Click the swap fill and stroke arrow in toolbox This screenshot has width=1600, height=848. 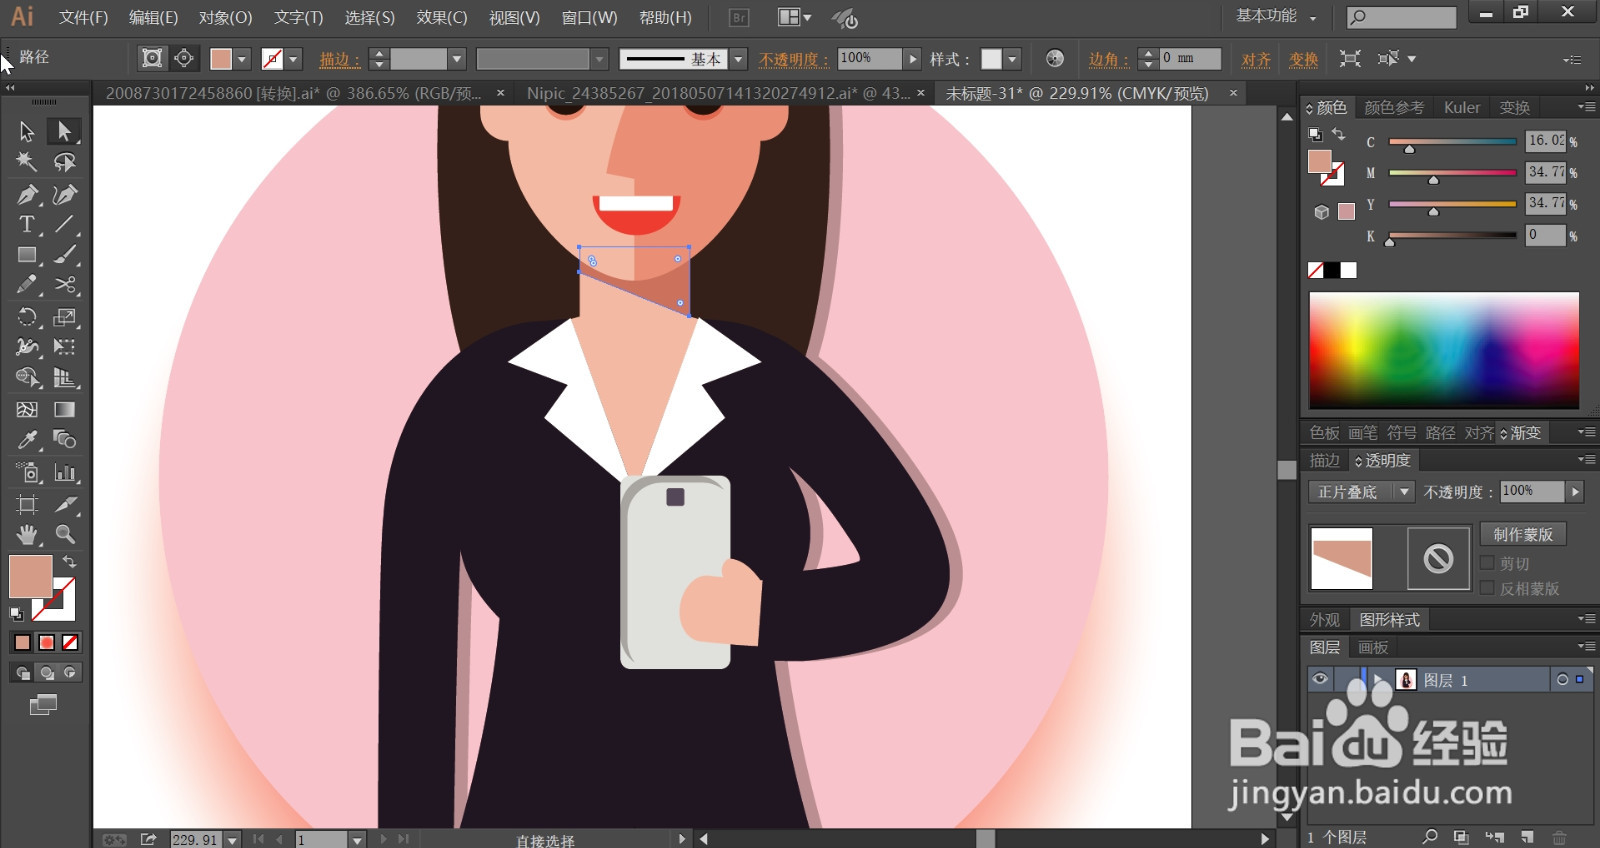tap(69, 562)
